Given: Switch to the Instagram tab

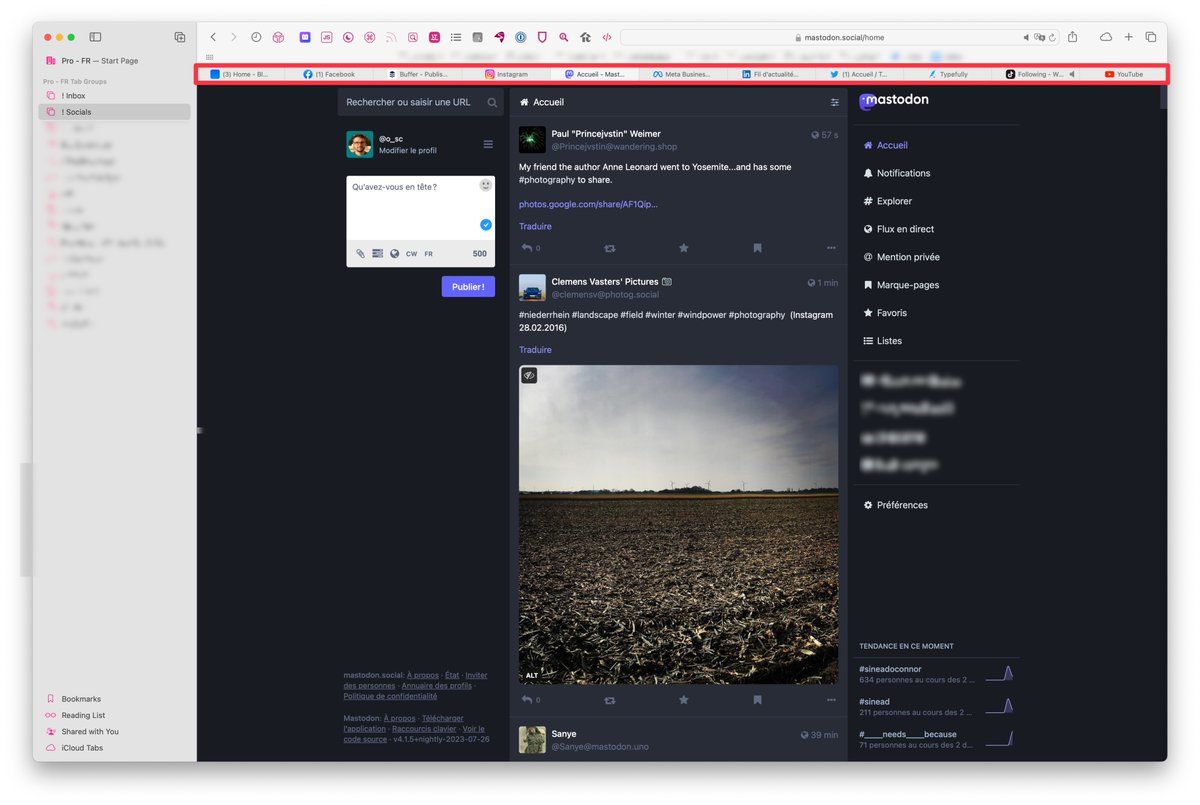Looking at the screenshot, I should tap(507, 74).
